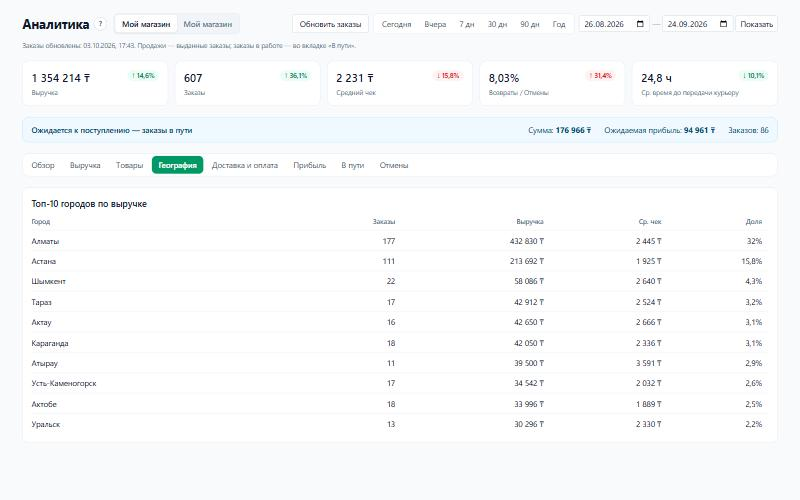Open the Товары tab
This screenshot has width=800, height=500.
[x=130, y=165]
